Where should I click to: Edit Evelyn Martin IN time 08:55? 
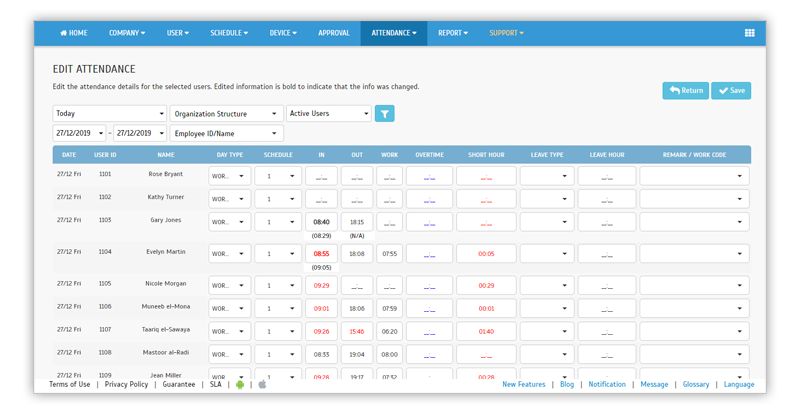click(x=321, y=254)
